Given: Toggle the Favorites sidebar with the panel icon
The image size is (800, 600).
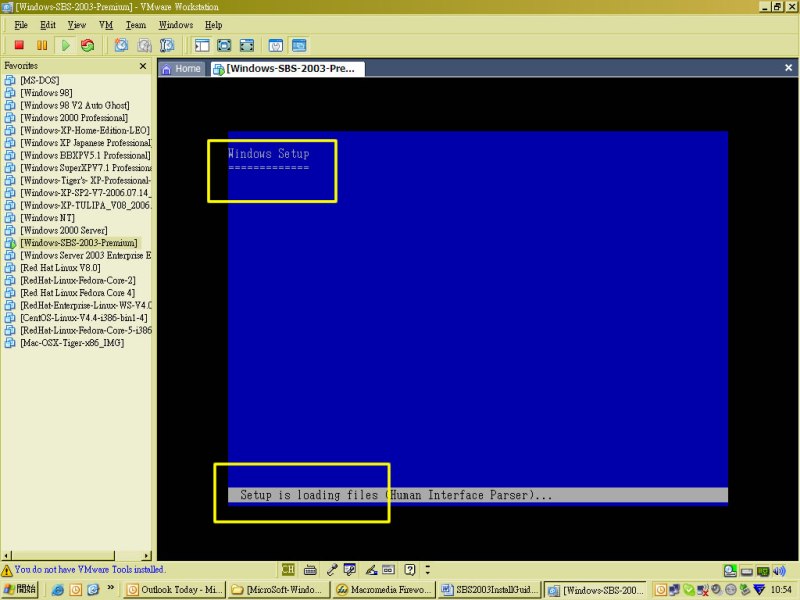Looking at the screenshot, I should tap(202, 45).
